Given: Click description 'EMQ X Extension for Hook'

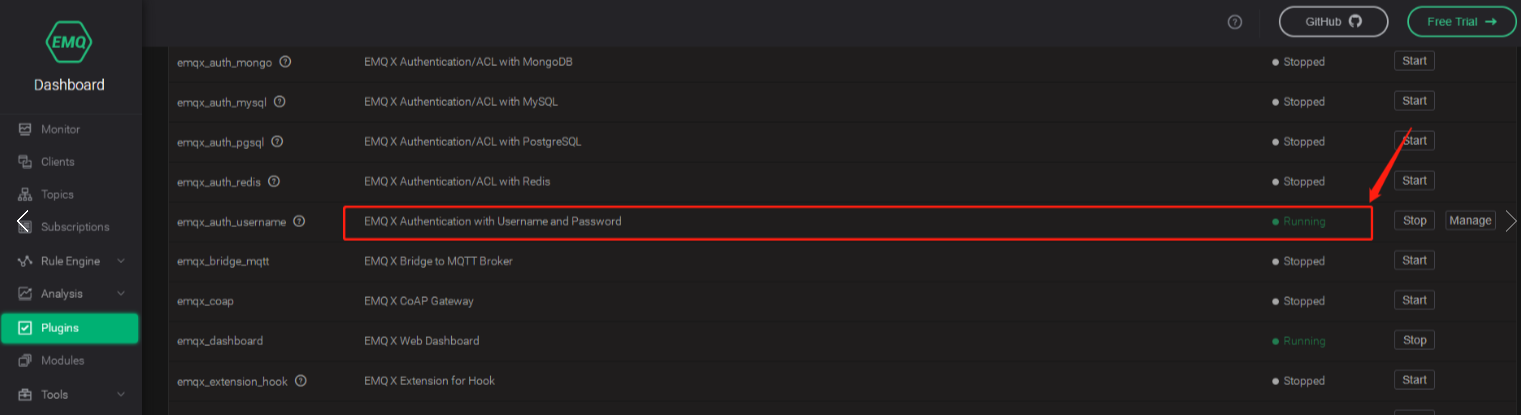Looking at the screenshot, I should click(430, 381).
